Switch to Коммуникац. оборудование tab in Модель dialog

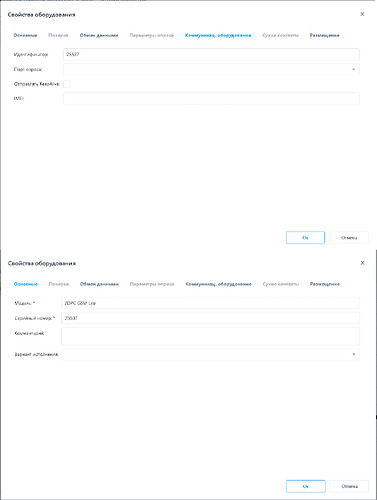pos(218,284)
